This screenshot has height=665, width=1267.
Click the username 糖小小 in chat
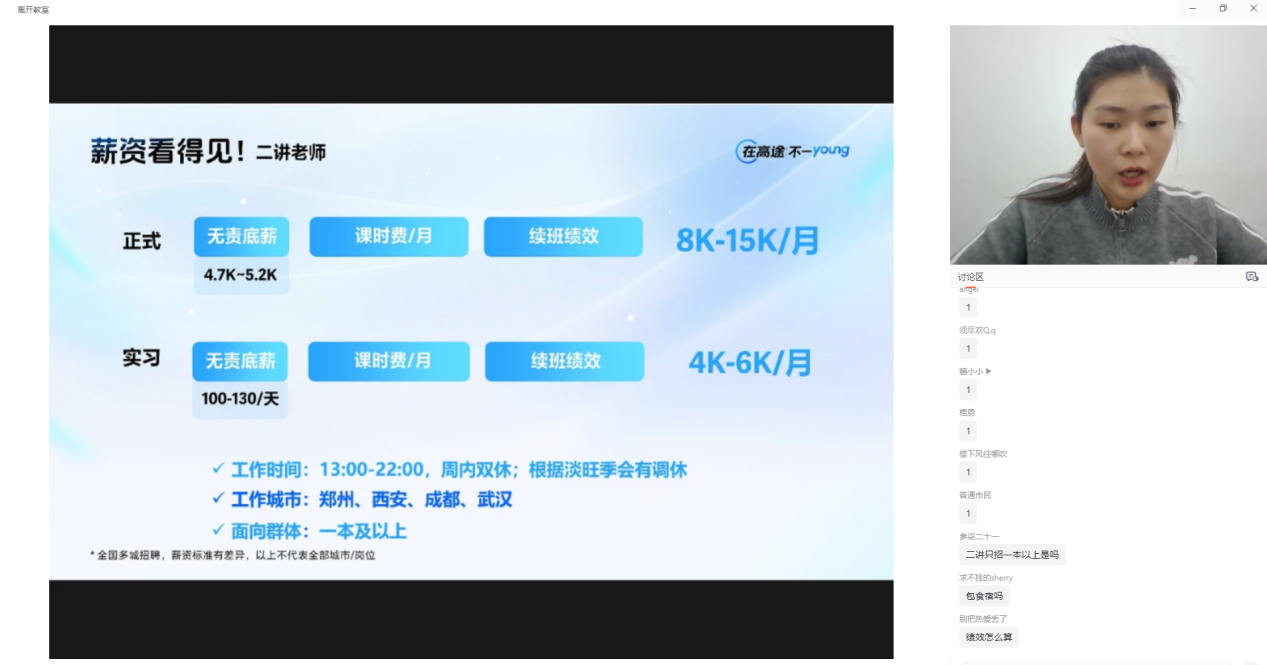972,371
